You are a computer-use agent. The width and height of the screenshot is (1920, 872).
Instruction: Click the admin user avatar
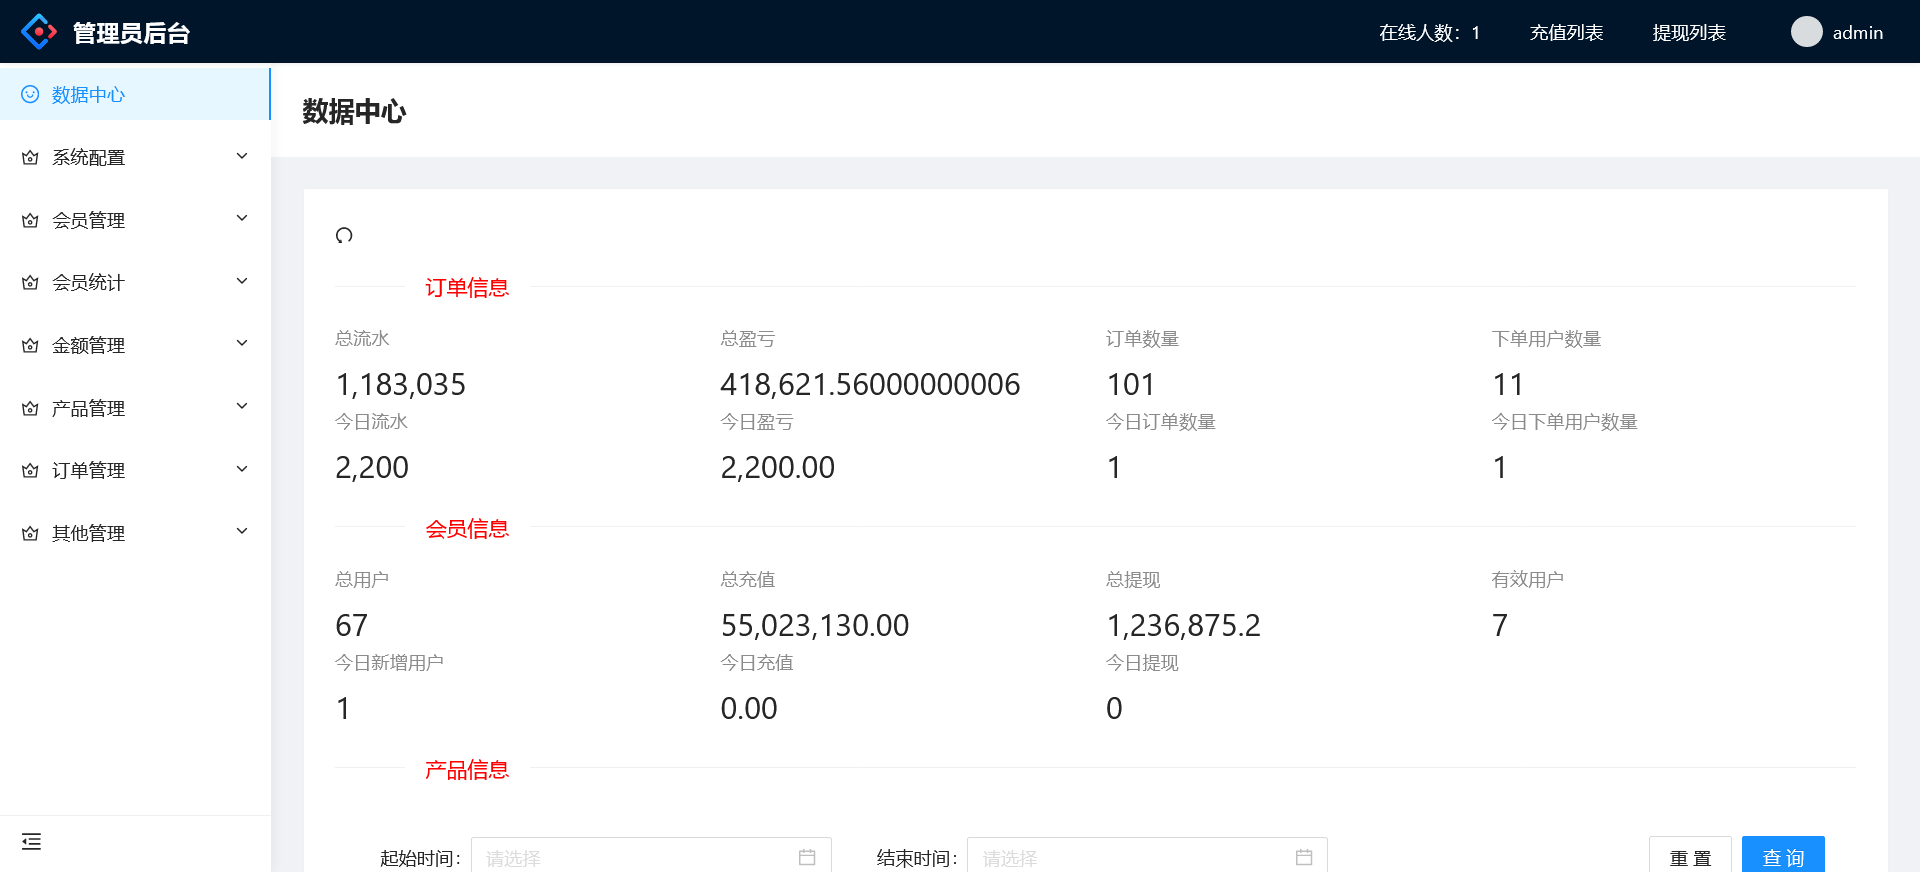point(1806,32)
